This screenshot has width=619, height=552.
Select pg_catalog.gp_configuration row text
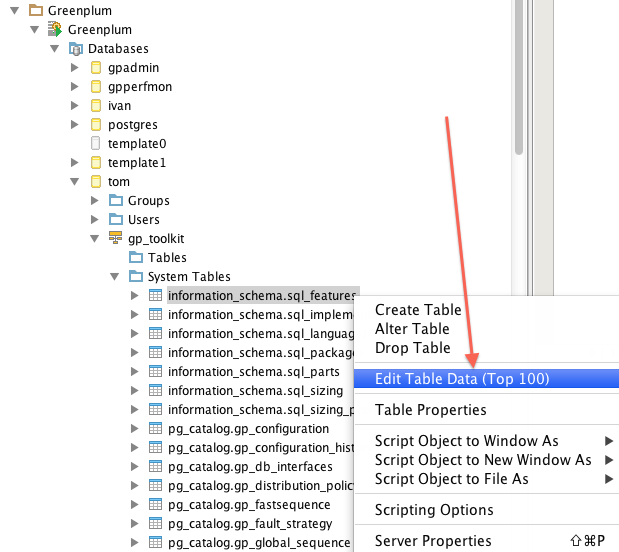tap(248, 429)
